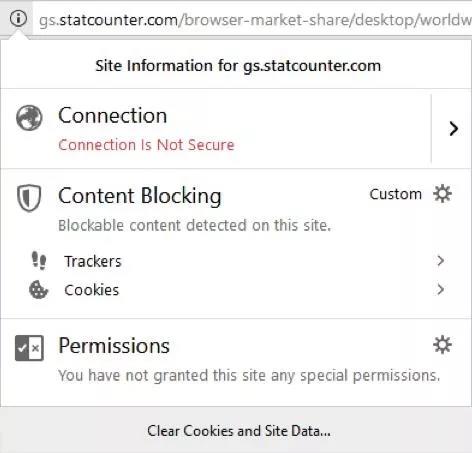Click the Content Blocking heading
472x453 pixels.
[140, 196]
